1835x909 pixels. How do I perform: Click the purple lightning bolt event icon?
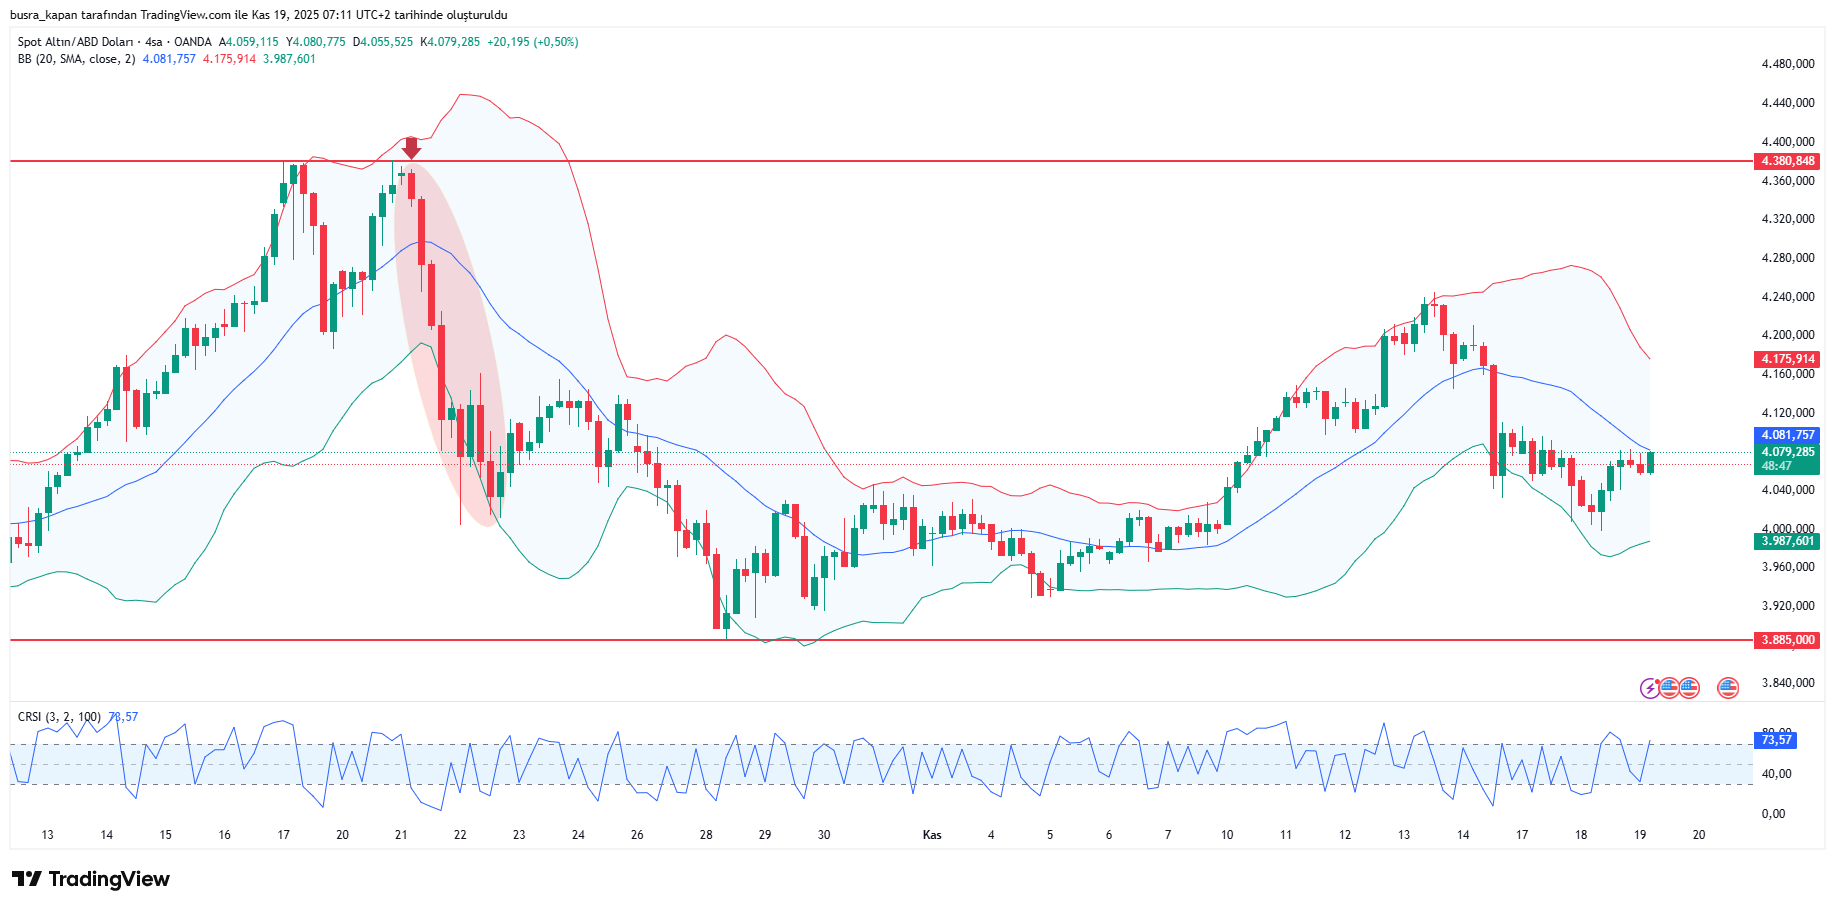pos(1649,688)
